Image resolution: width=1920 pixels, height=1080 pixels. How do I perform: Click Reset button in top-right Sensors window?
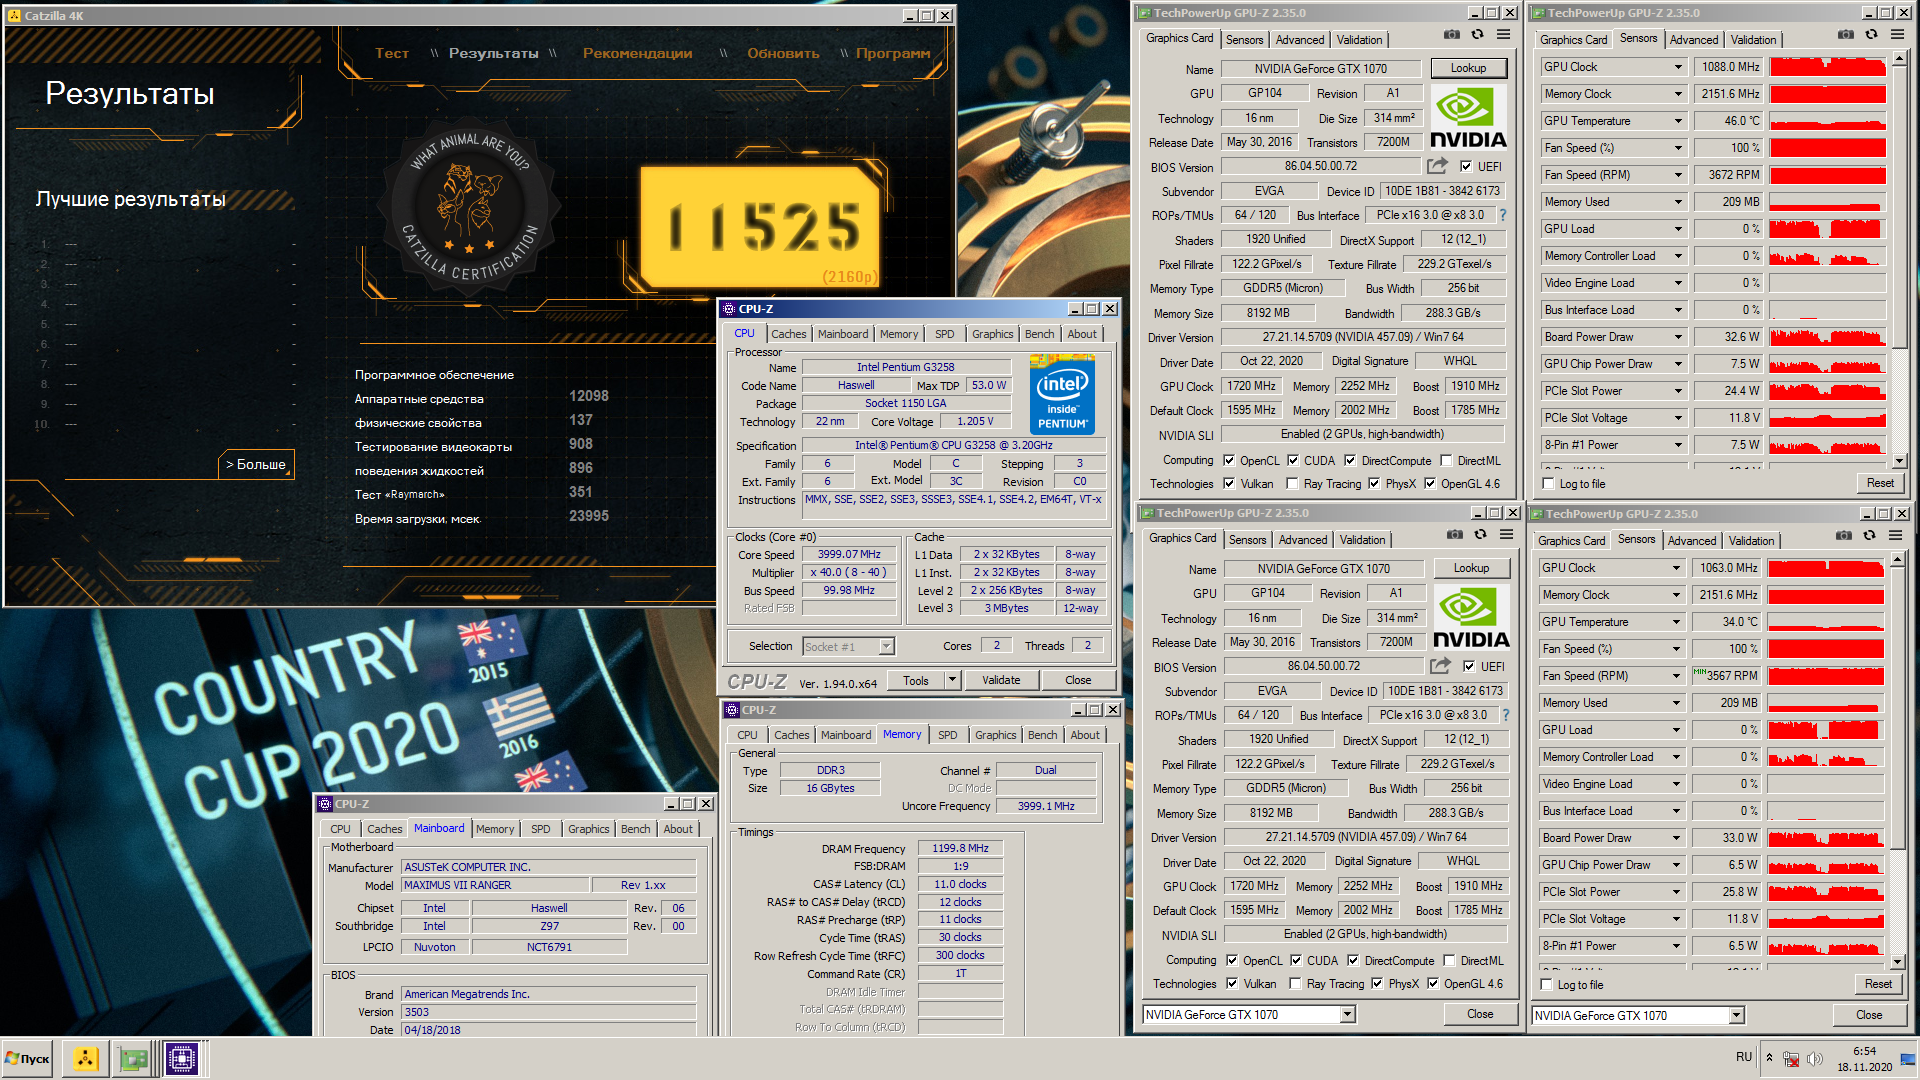(1880, 483)
